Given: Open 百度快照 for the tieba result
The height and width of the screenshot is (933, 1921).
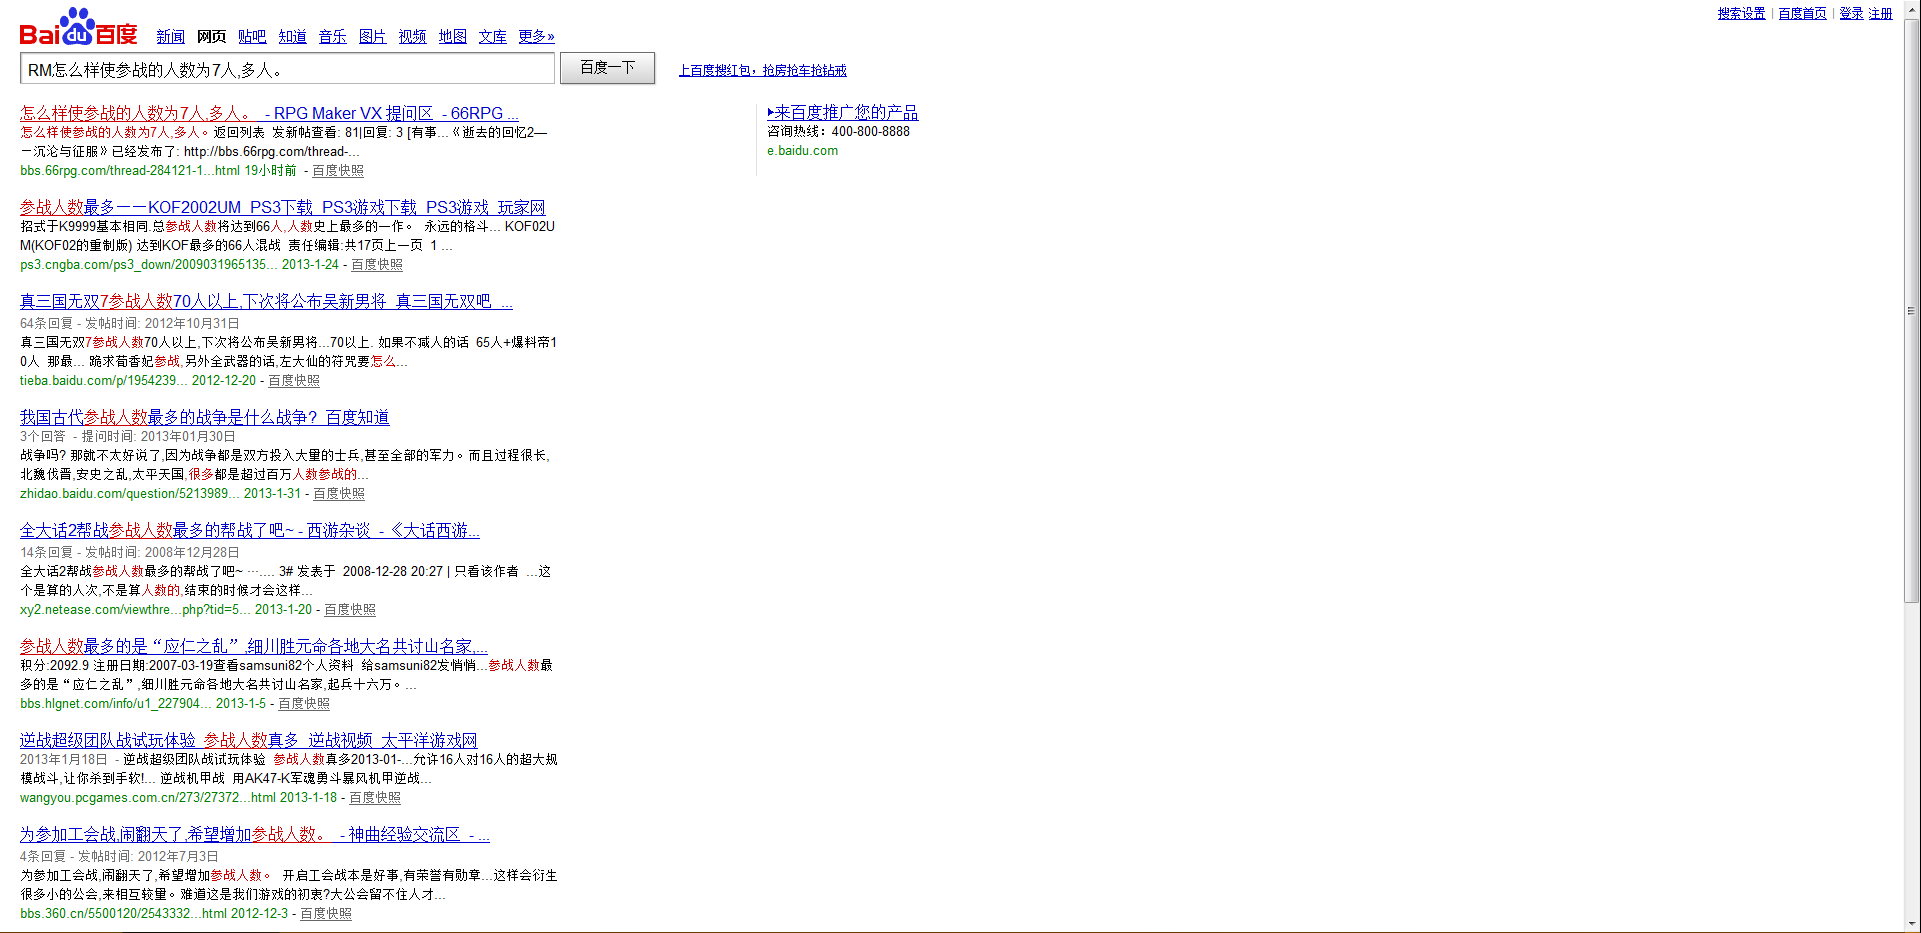Looking at the screenshot, I should (x=294, y=381).
